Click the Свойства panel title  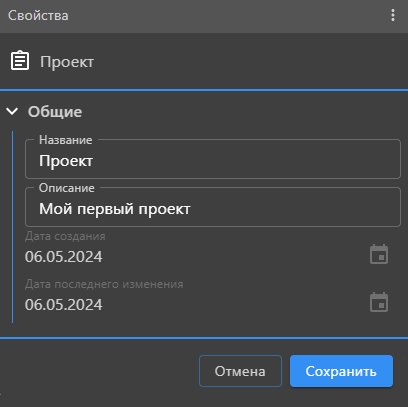(38, 15)
